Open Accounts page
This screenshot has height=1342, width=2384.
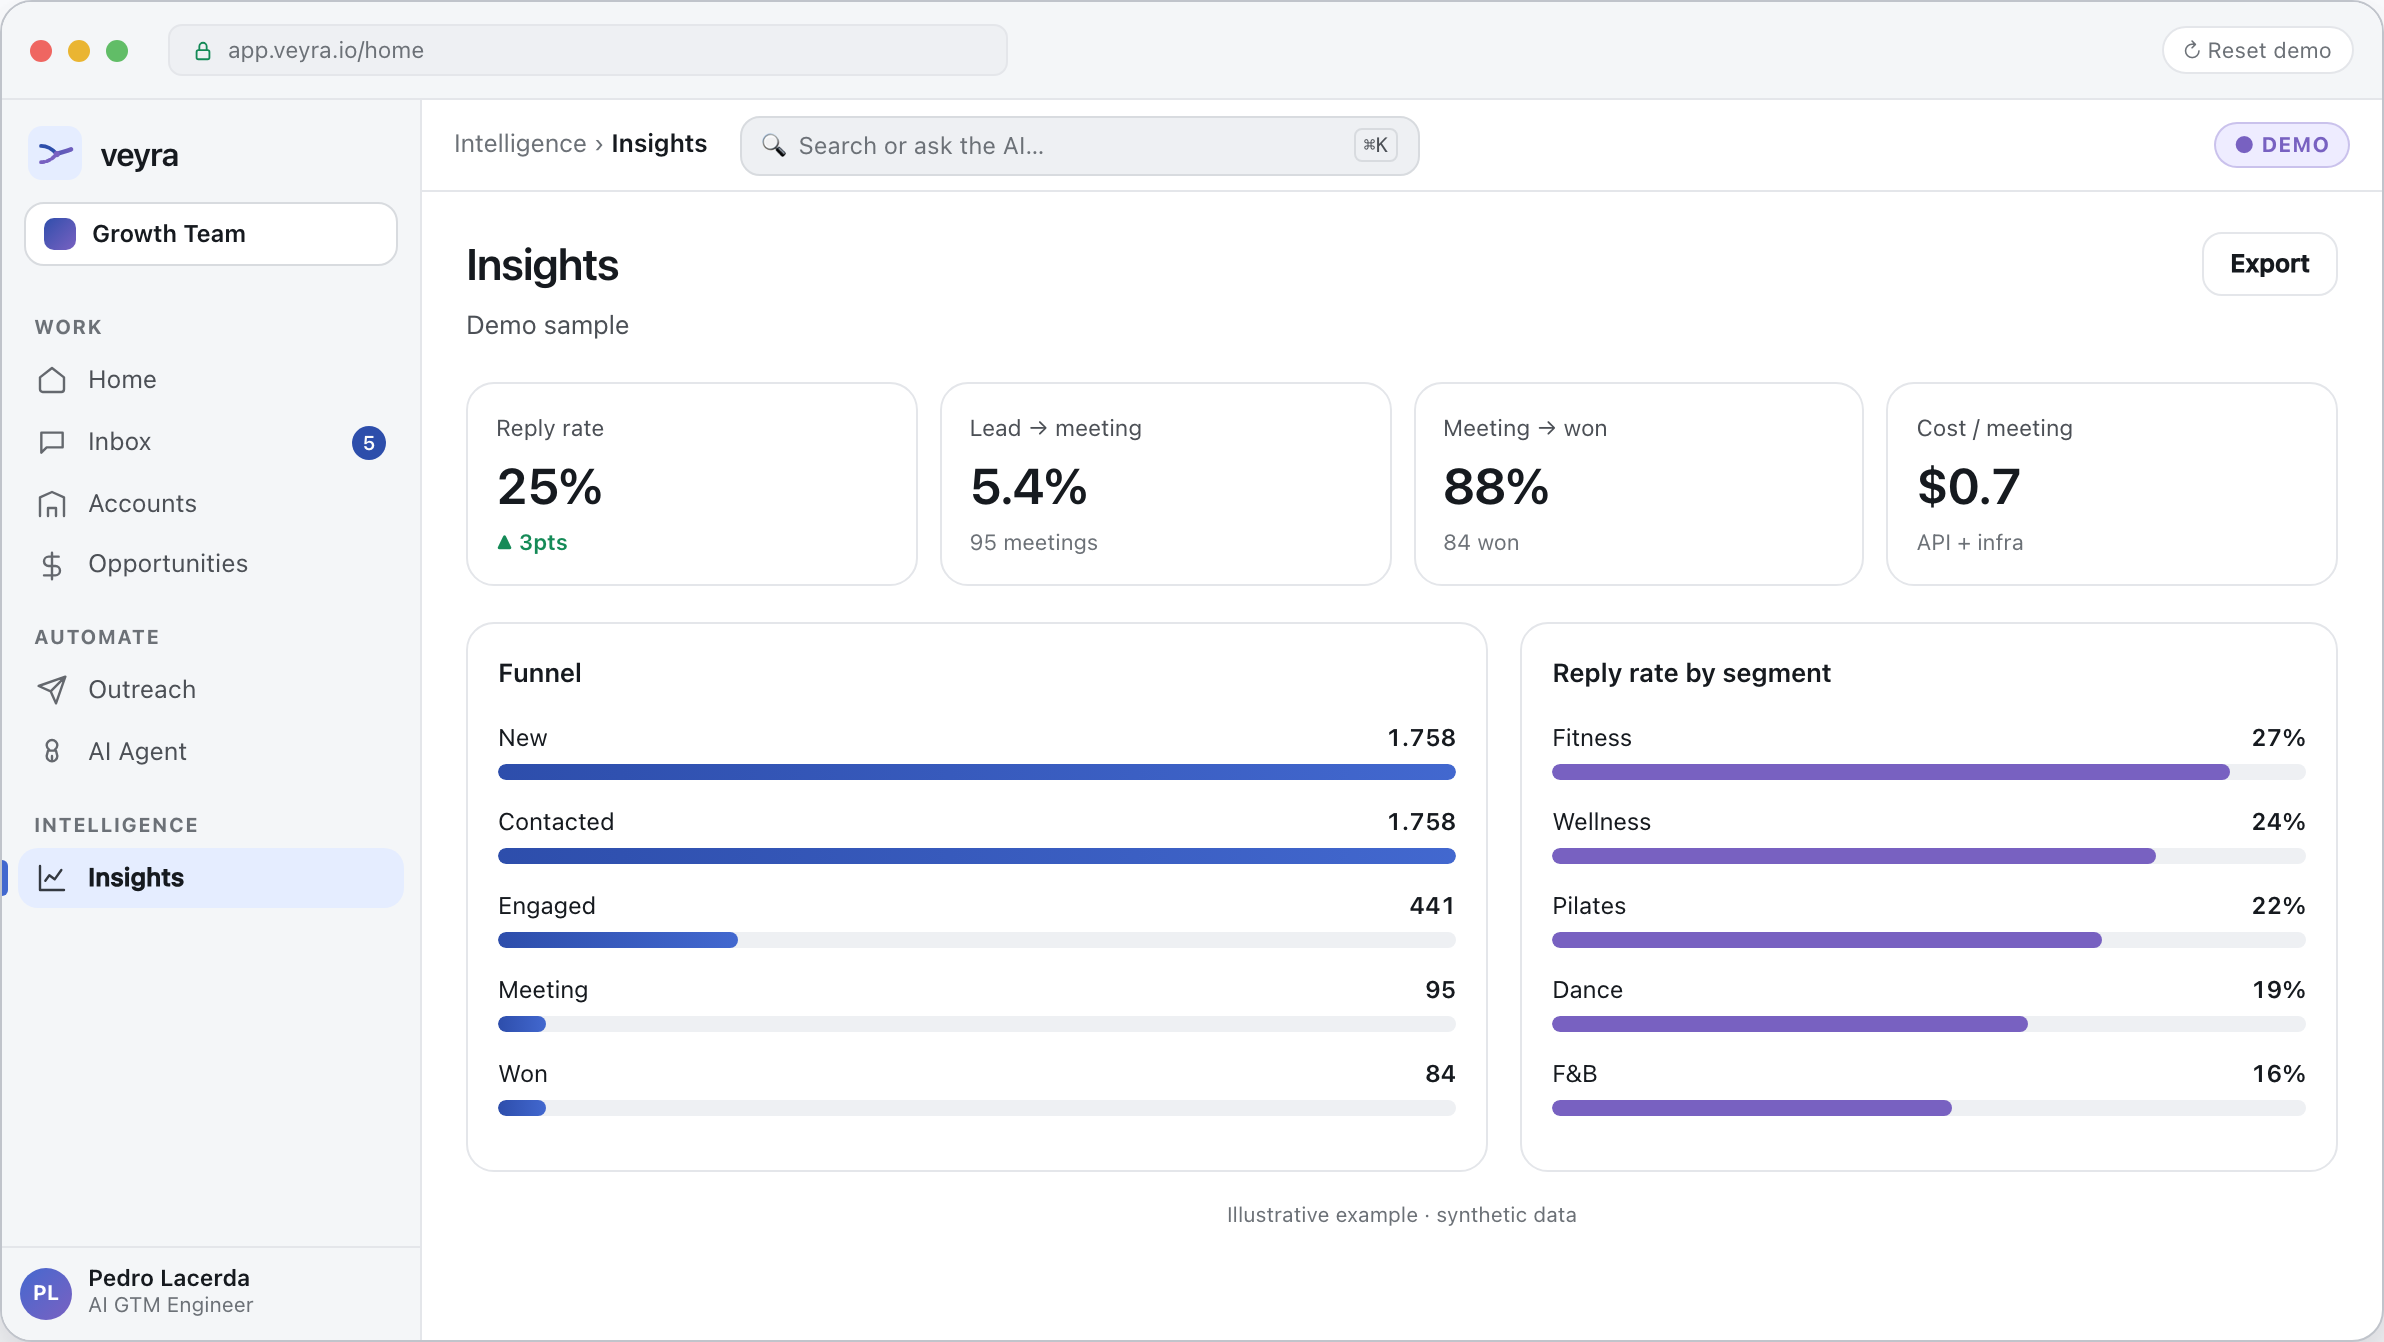211,504
